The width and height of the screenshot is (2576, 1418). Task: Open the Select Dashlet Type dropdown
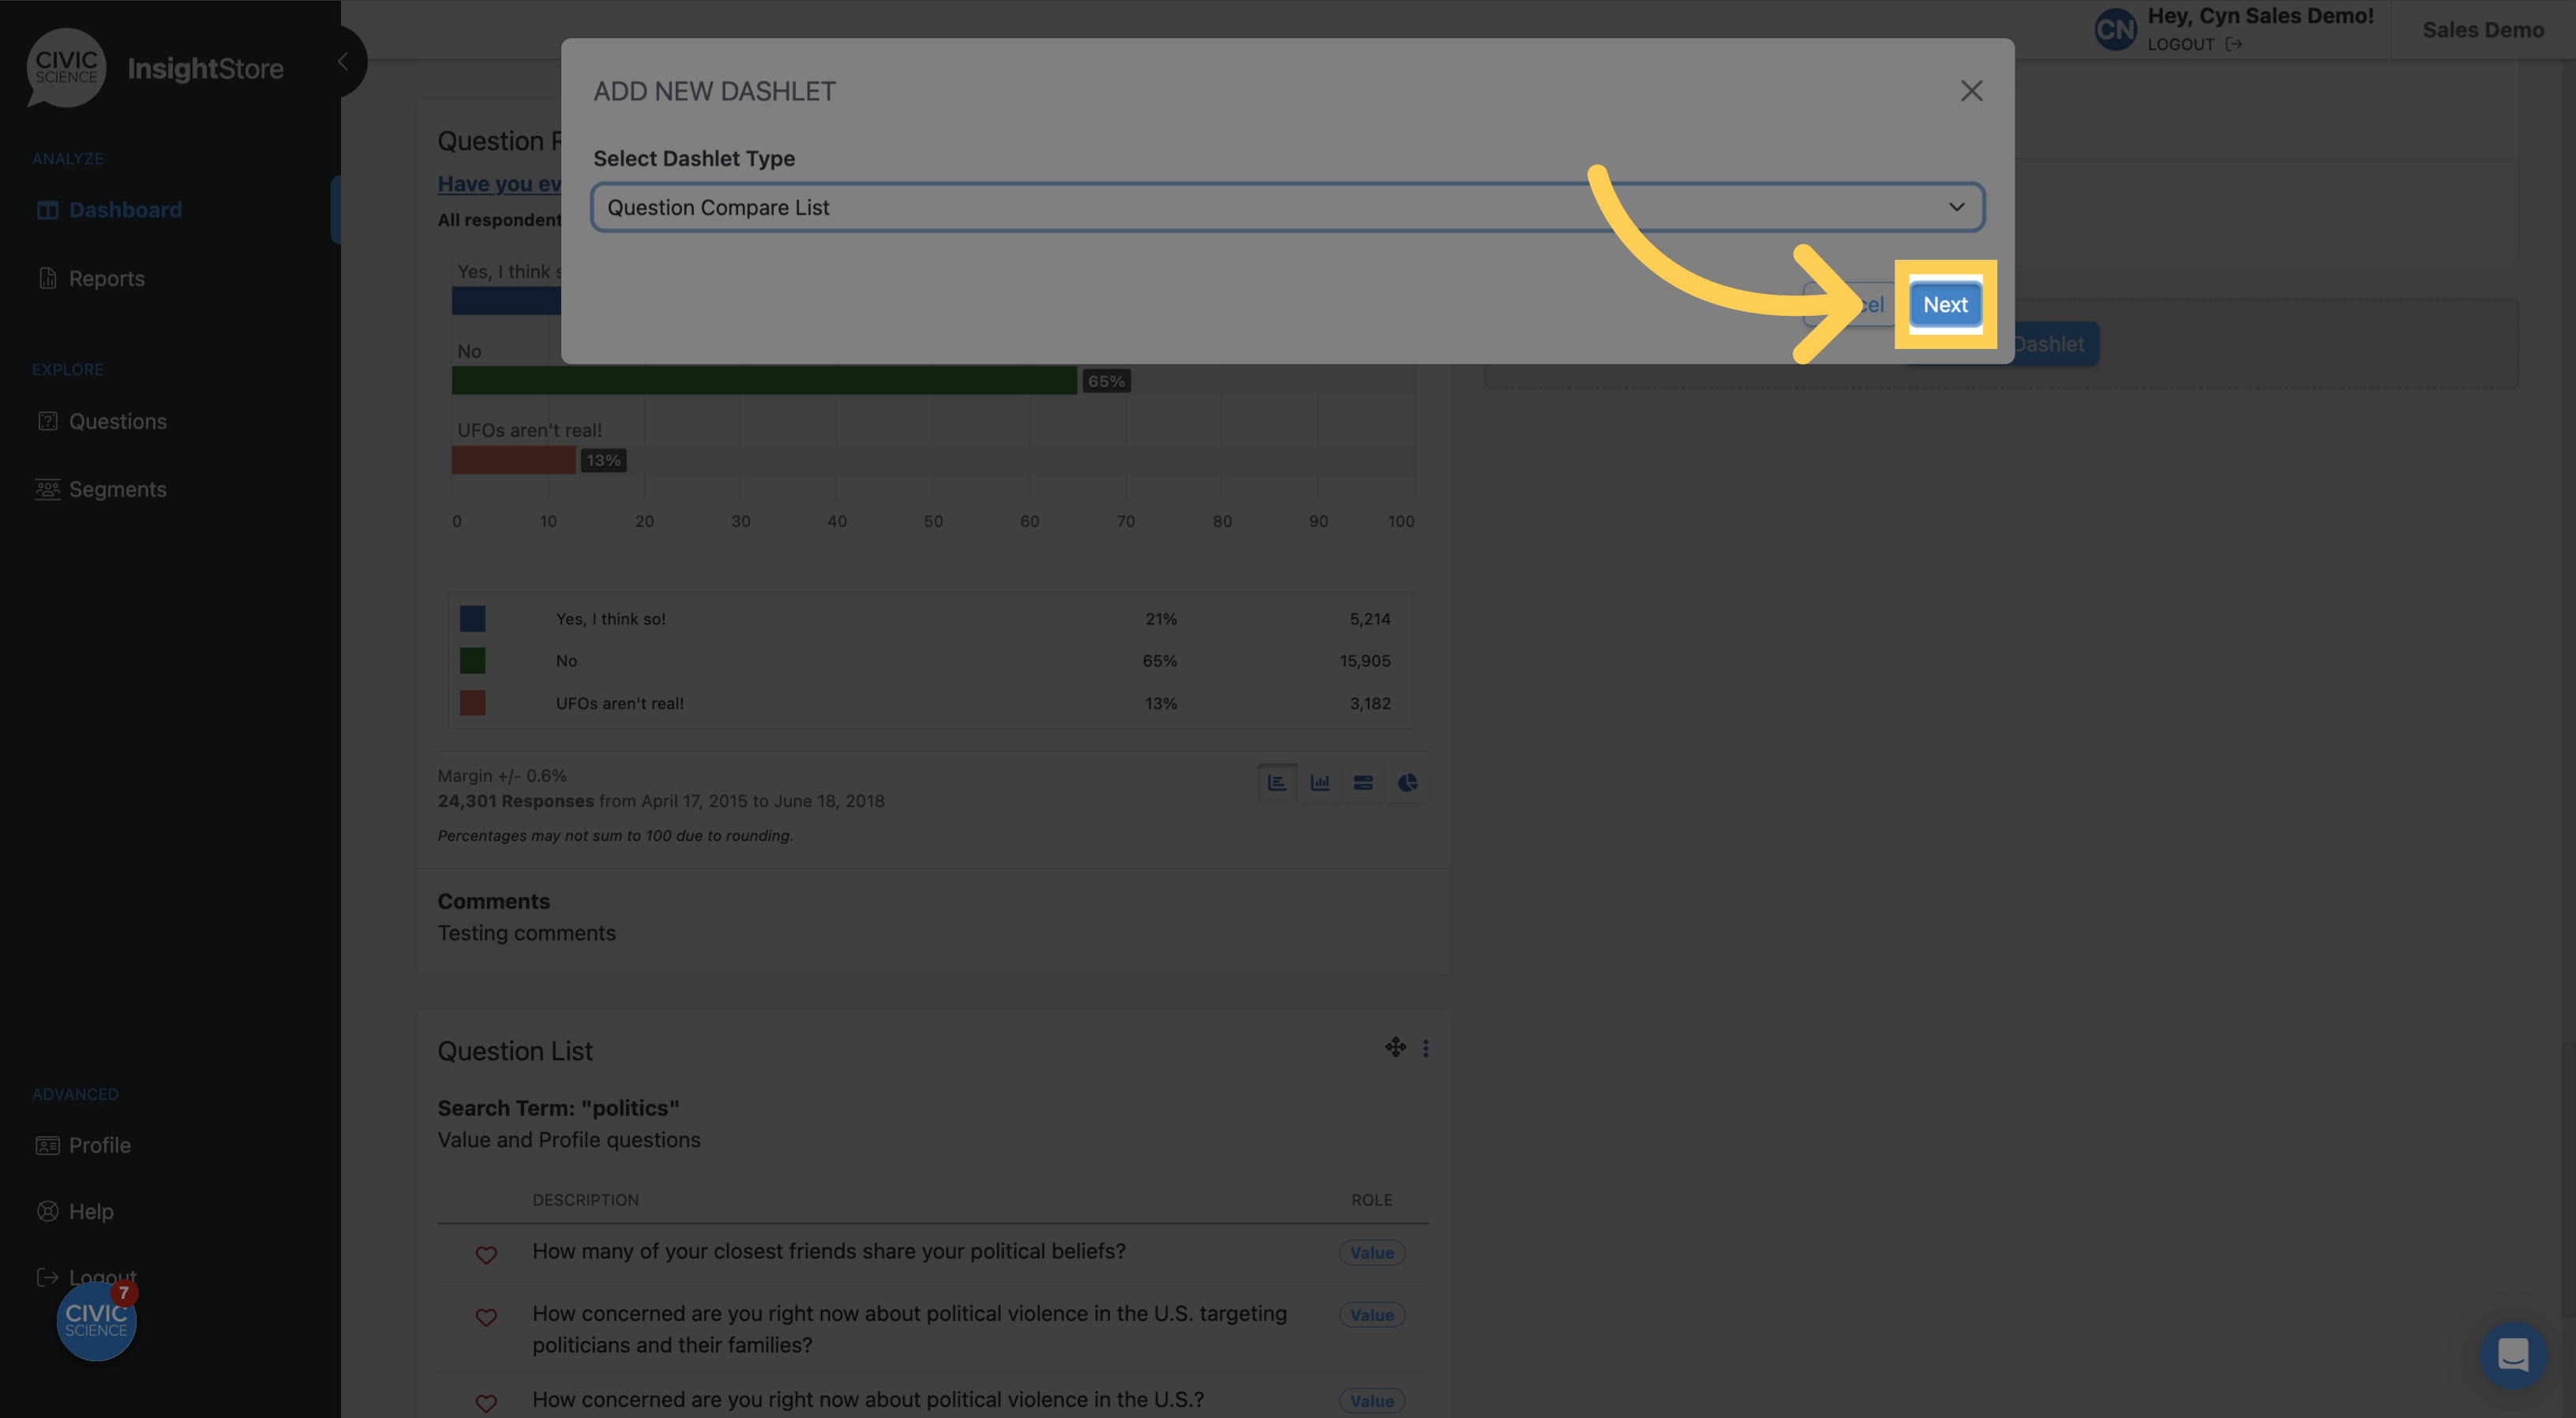1287,207
